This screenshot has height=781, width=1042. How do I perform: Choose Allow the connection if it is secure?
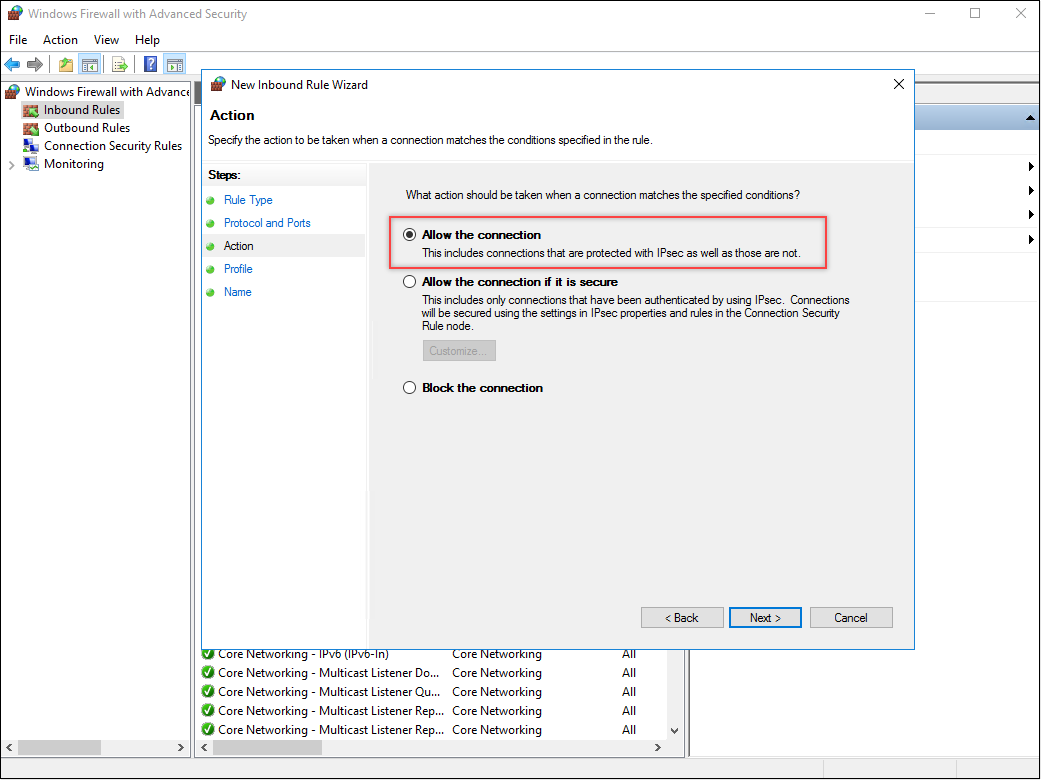409,282
